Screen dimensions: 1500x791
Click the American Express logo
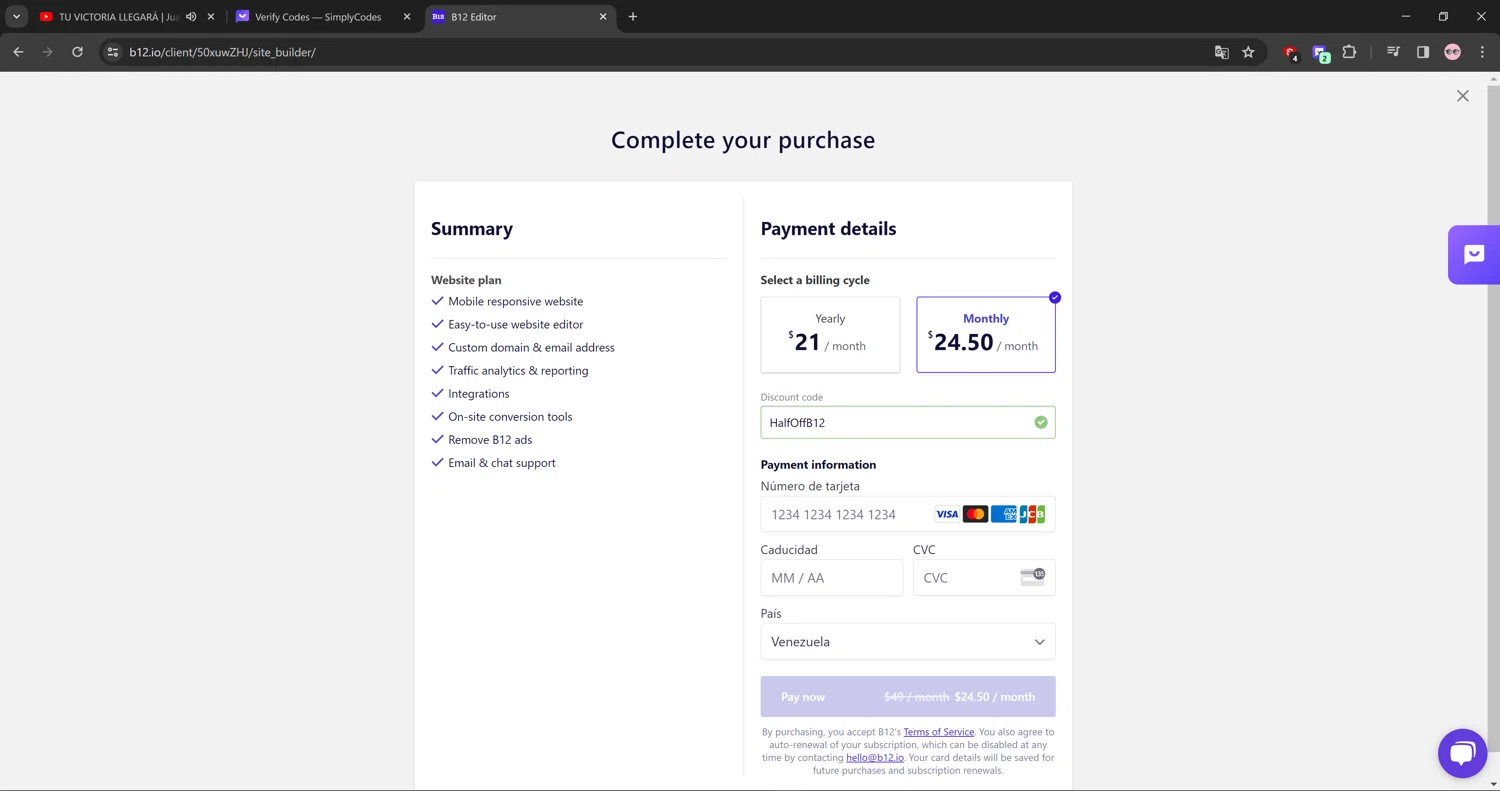(x=1004, y=514)
